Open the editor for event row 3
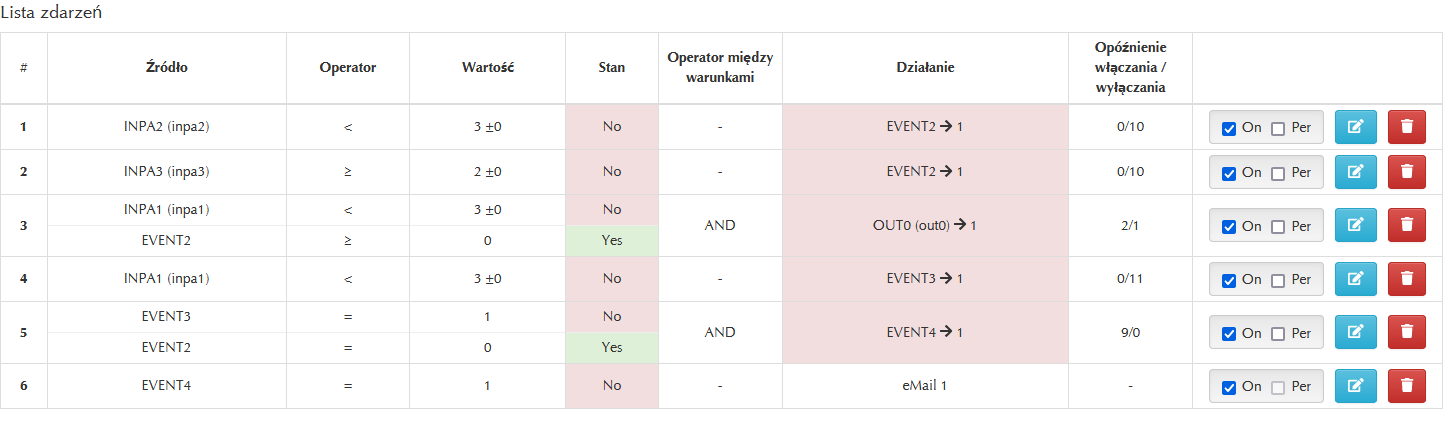The image size is (1455, 429). click(1355, 226)
